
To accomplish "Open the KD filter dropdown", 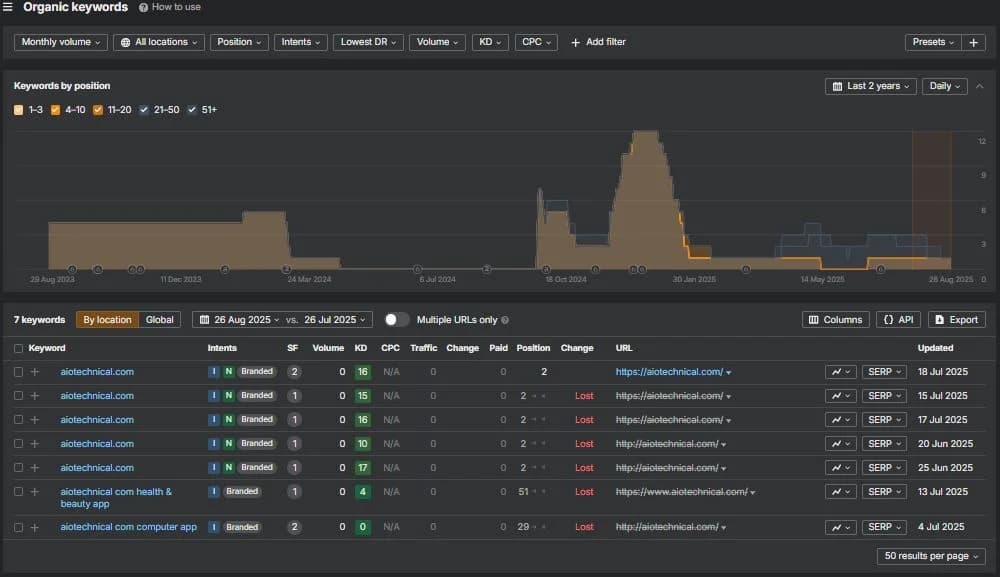I will pyautogui.click(x=490, y=42).
